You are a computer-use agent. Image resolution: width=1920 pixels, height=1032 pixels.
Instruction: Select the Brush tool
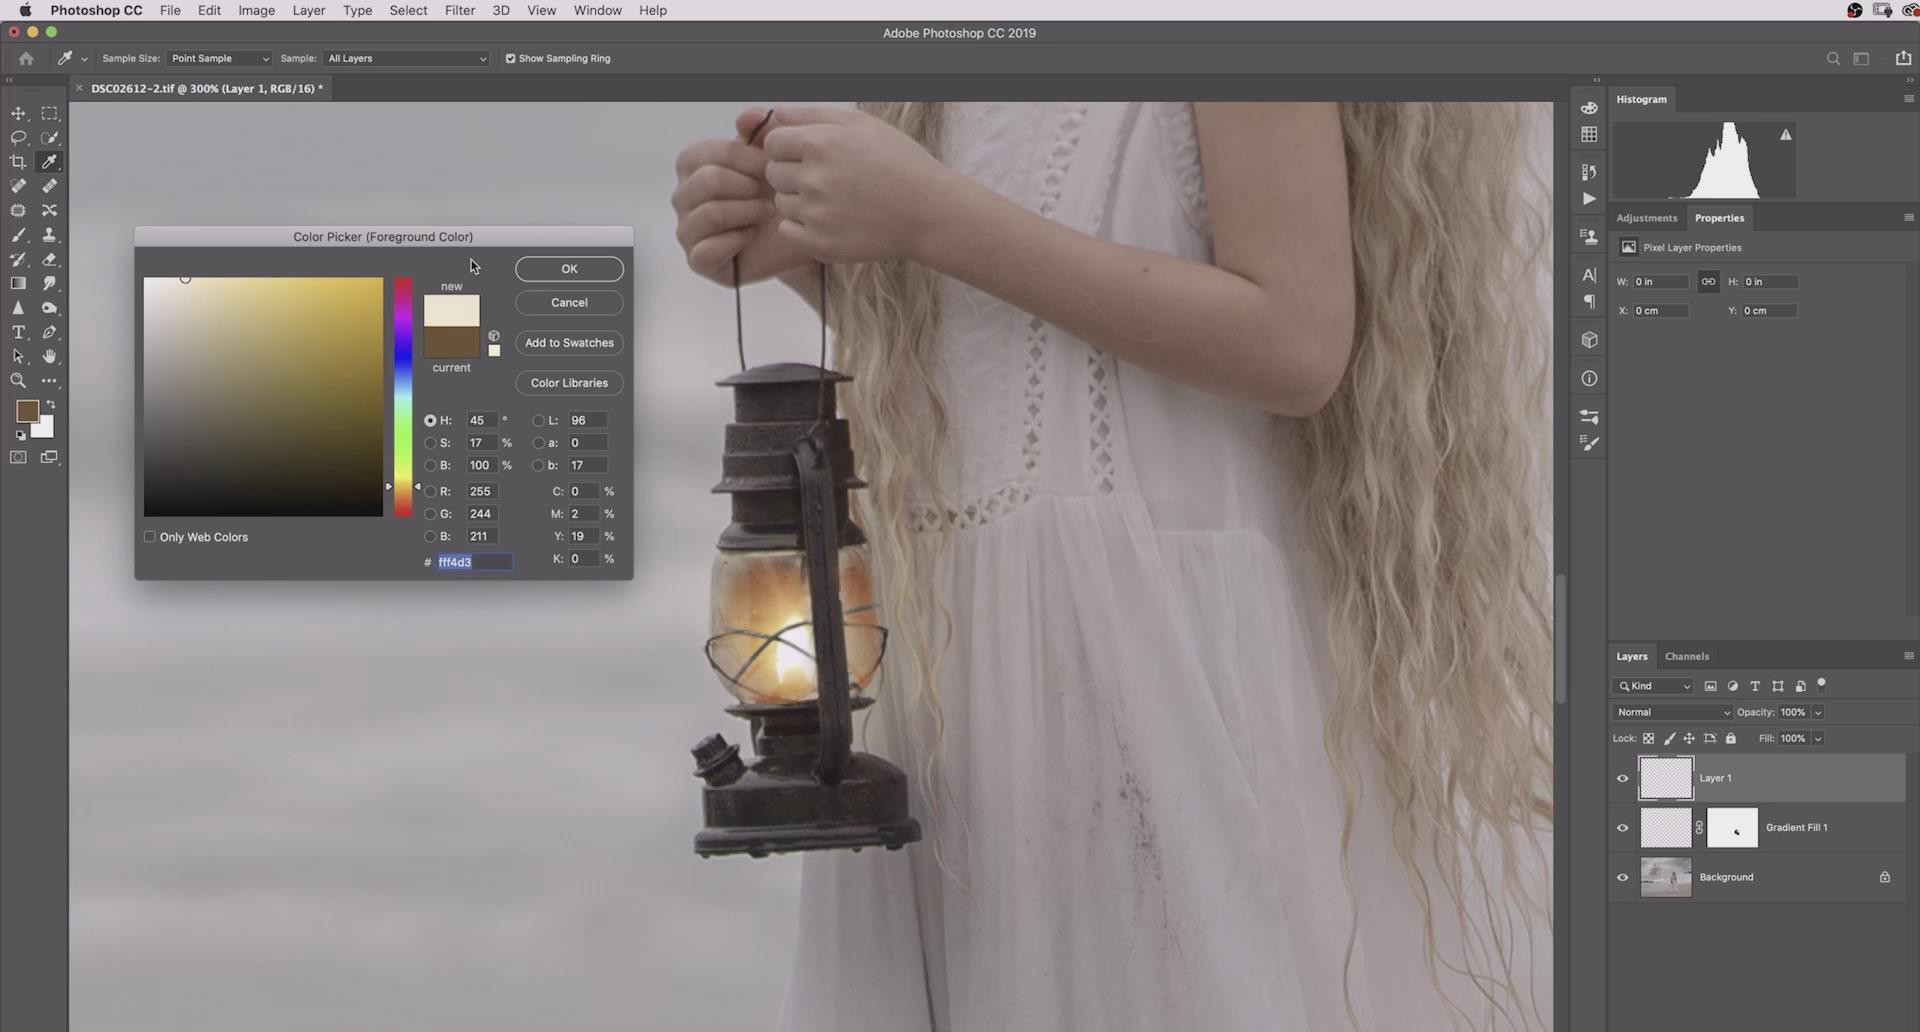(x=18, y=235)
